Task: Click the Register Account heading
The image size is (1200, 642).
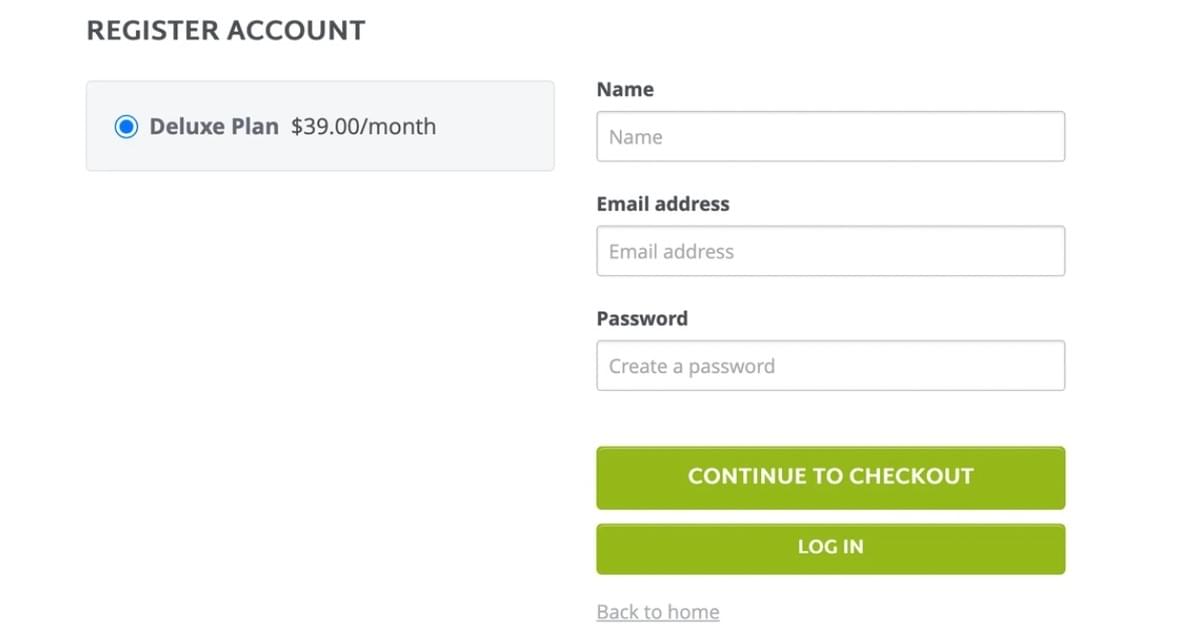Action: pyautogui.click(x=226, y=31)
